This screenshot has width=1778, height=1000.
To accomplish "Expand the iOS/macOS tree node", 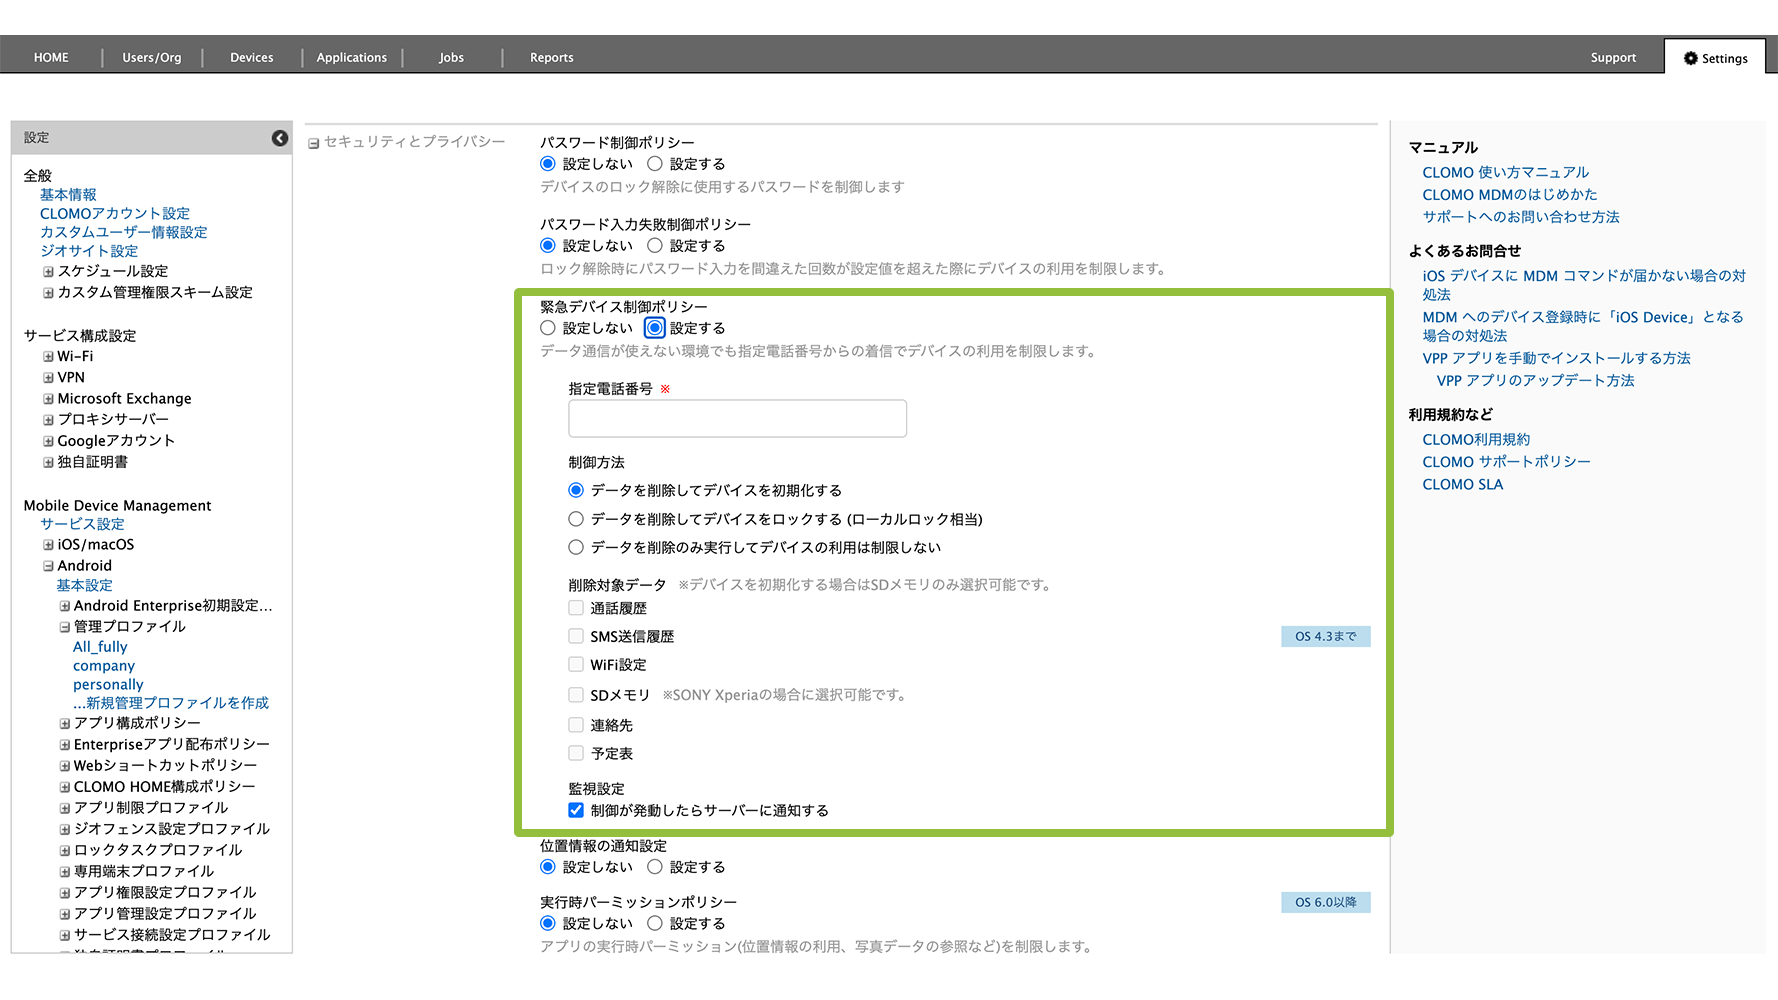I will [48, 545].
